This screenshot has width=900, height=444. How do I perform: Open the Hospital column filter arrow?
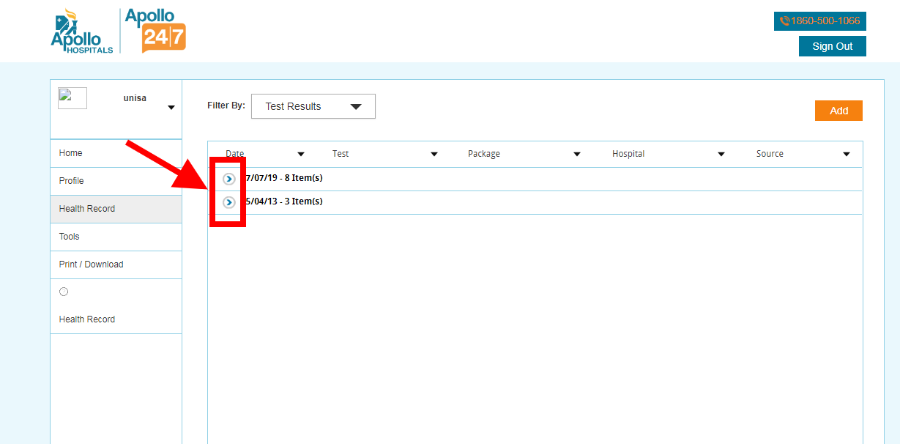pyautogui.click(x=721, y=154)
